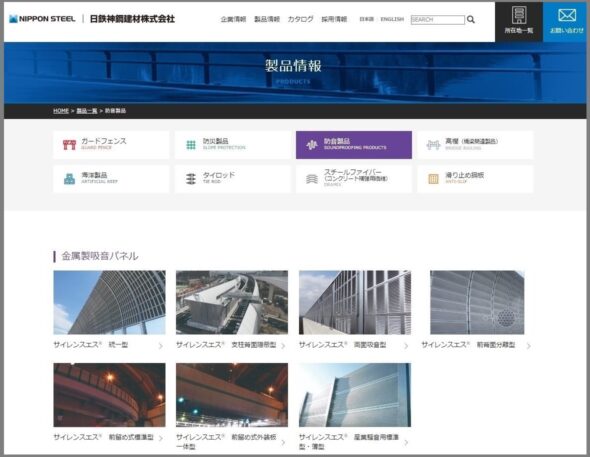The image size is (590, 457).
Task: Open 採用情報 in the top navigation
Action: 334,19
